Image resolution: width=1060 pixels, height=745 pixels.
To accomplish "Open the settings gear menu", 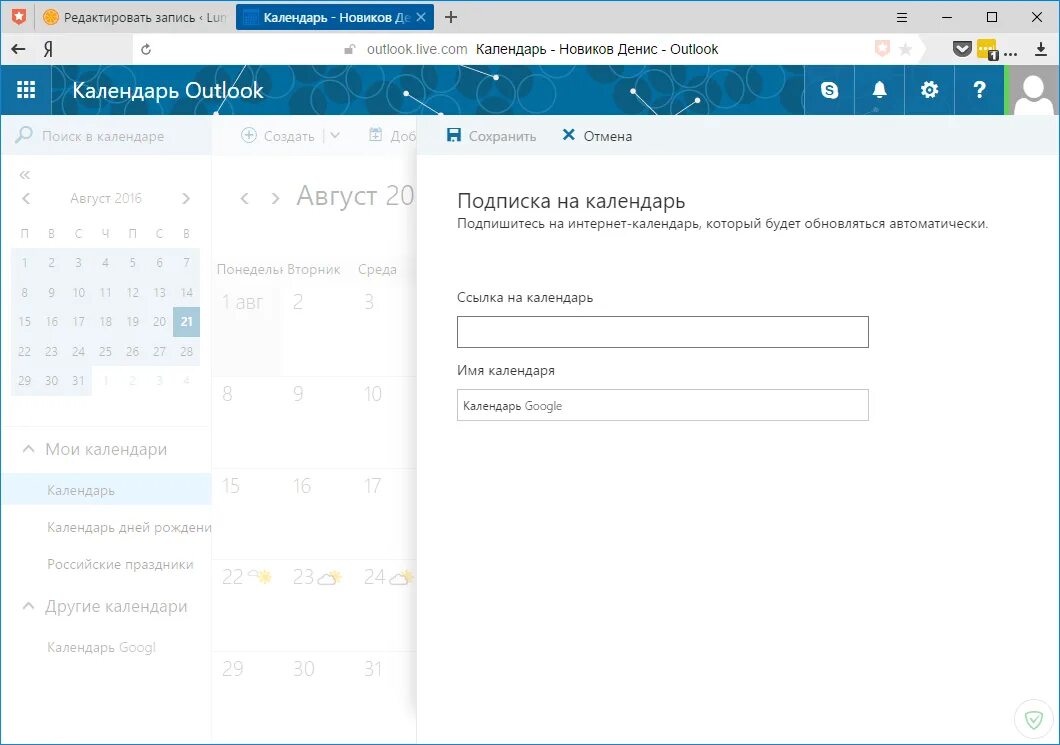I will tap(930, 90).
